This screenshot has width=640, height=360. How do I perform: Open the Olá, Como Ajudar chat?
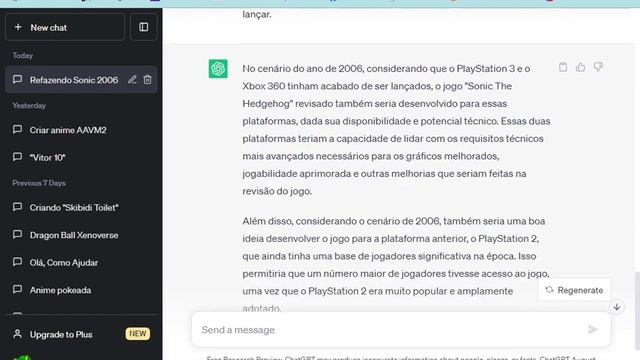(81, 262)
